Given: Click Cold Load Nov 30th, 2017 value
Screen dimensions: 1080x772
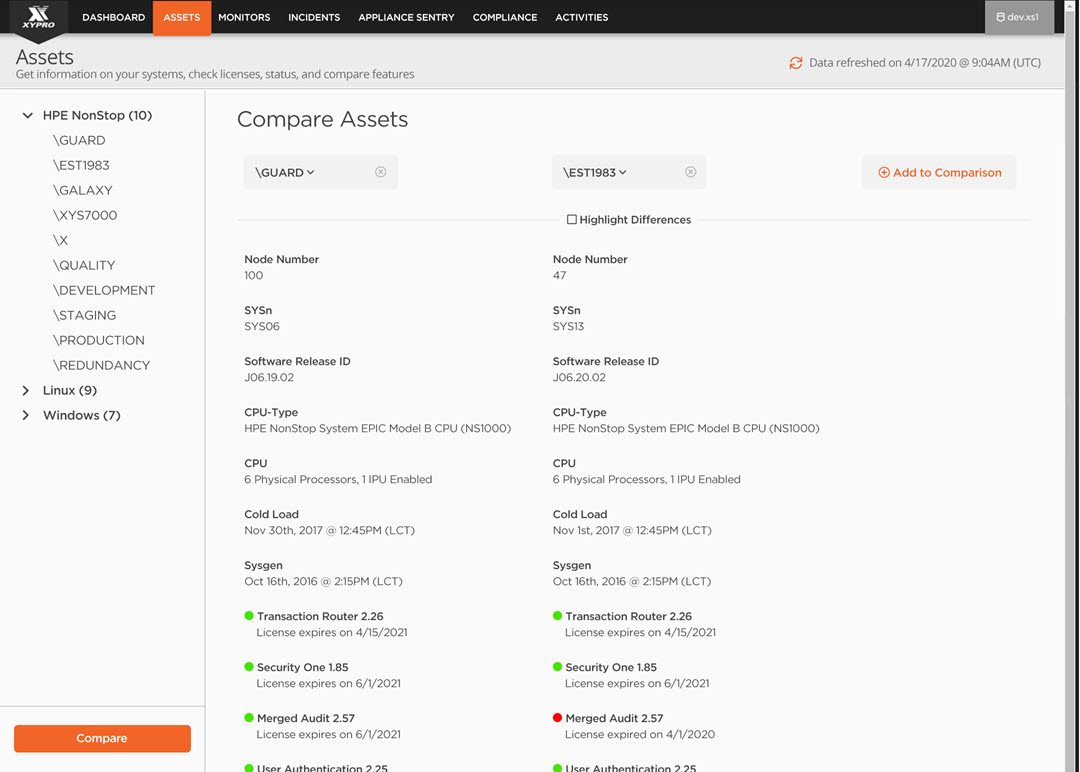Looking at the screenshot, I should pos(330,530).
